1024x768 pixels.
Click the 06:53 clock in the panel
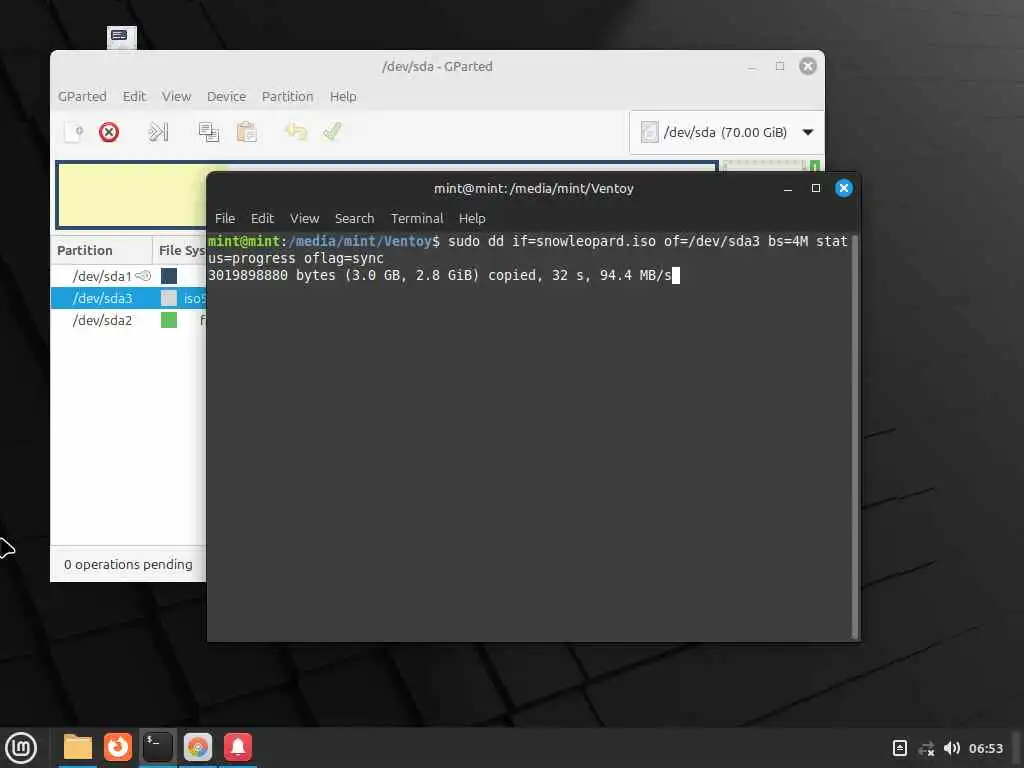[985, 748]
